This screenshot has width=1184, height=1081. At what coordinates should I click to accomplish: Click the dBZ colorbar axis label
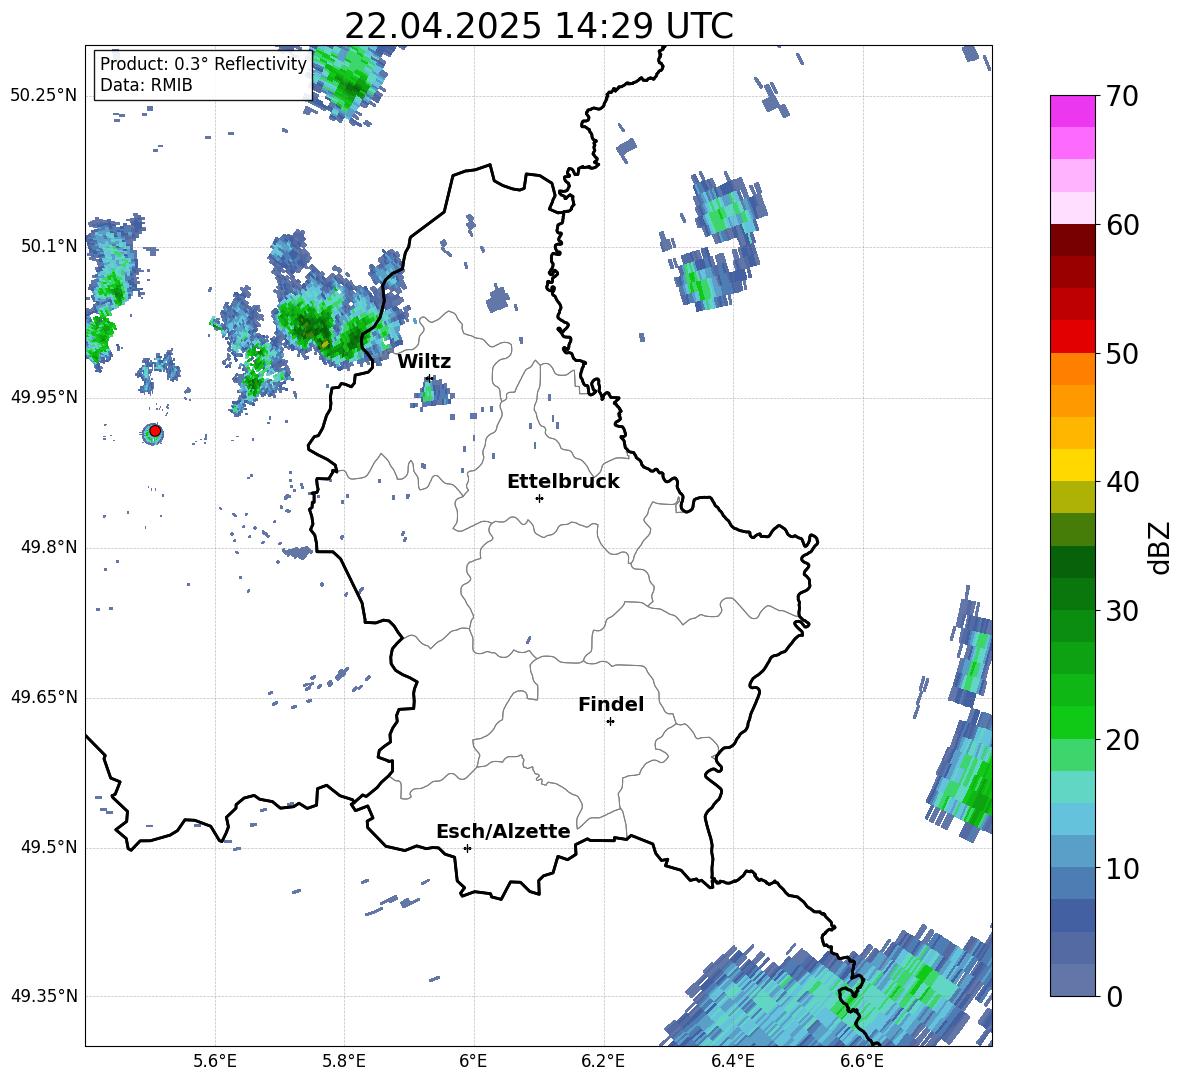point(1161,547)
